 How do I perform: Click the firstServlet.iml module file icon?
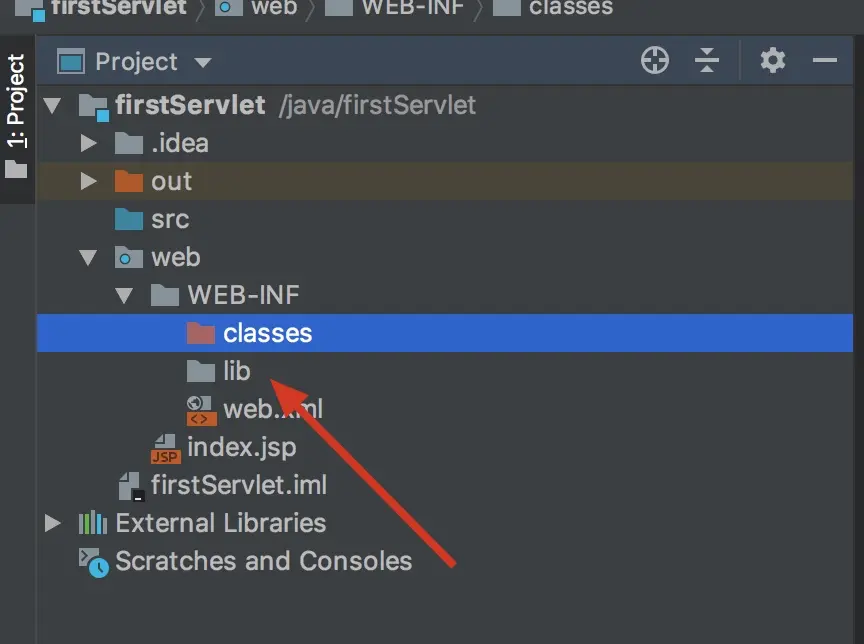[x=130, y=486]
